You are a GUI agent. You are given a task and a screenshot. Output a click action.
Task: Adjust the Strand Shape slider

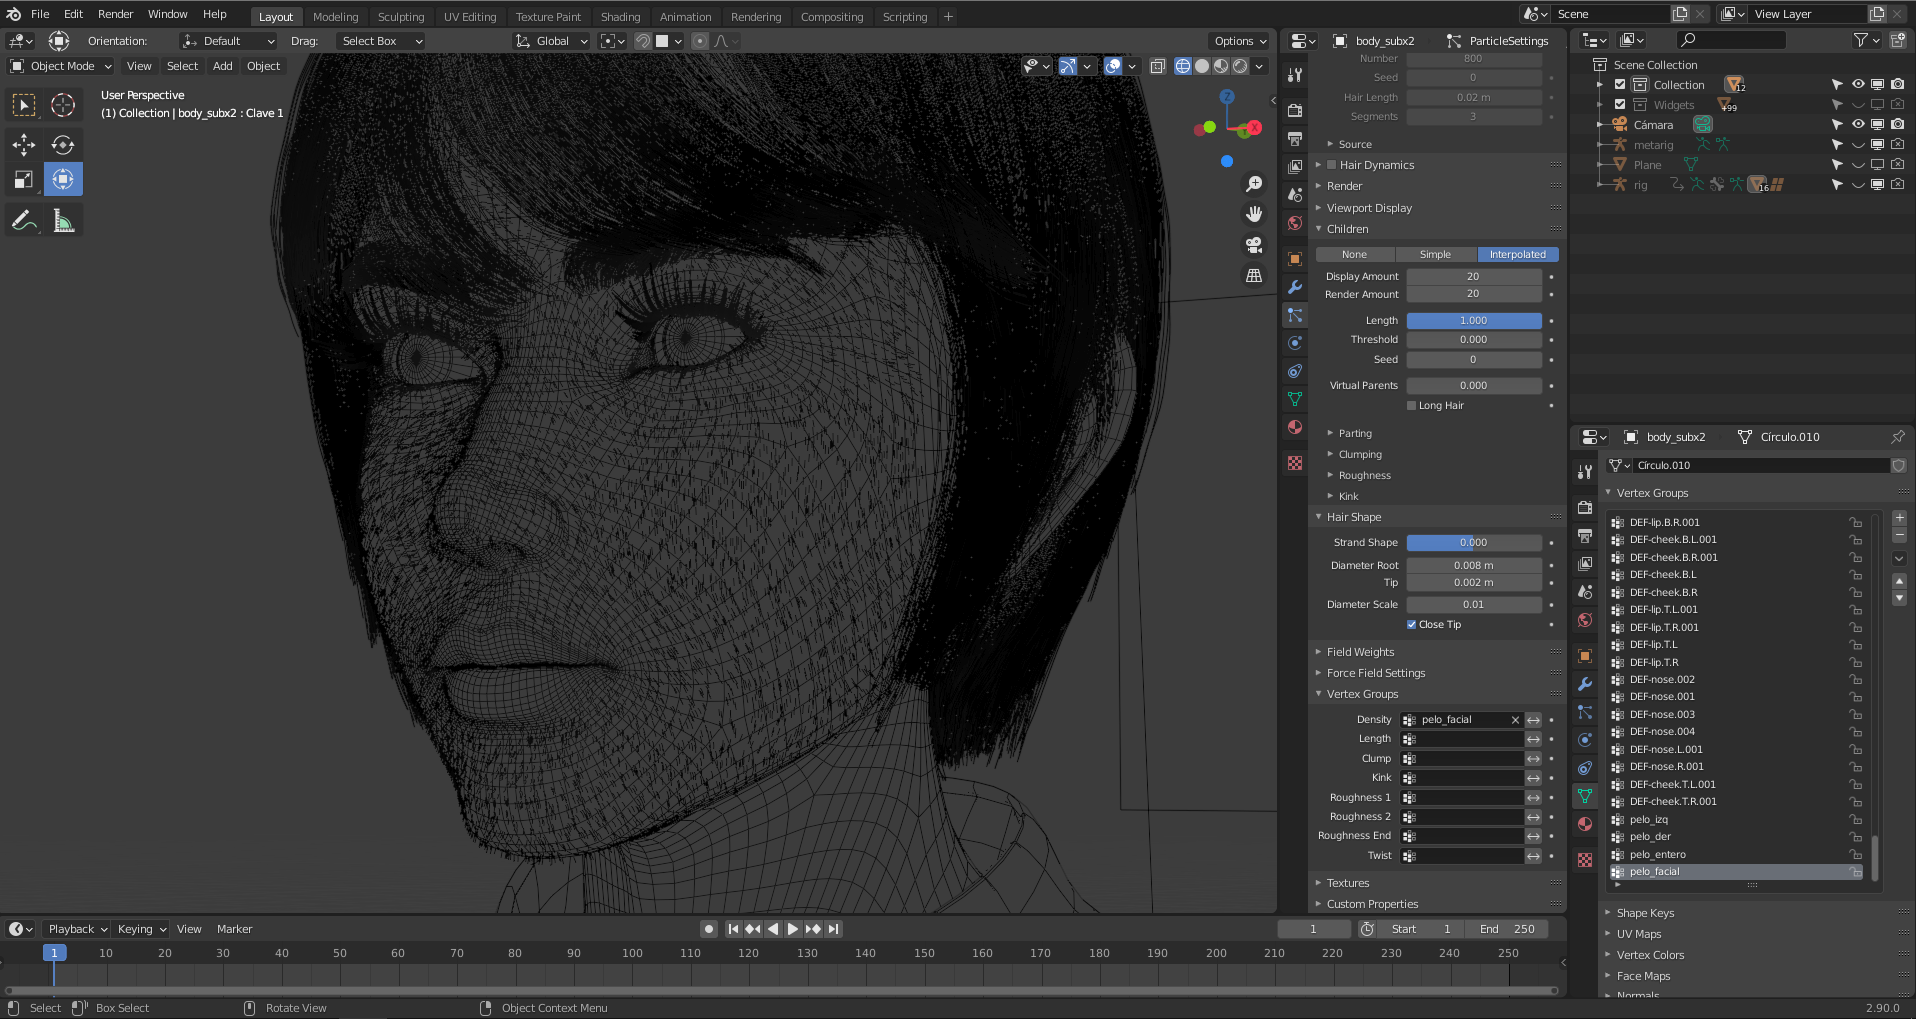pos(1473,543)
